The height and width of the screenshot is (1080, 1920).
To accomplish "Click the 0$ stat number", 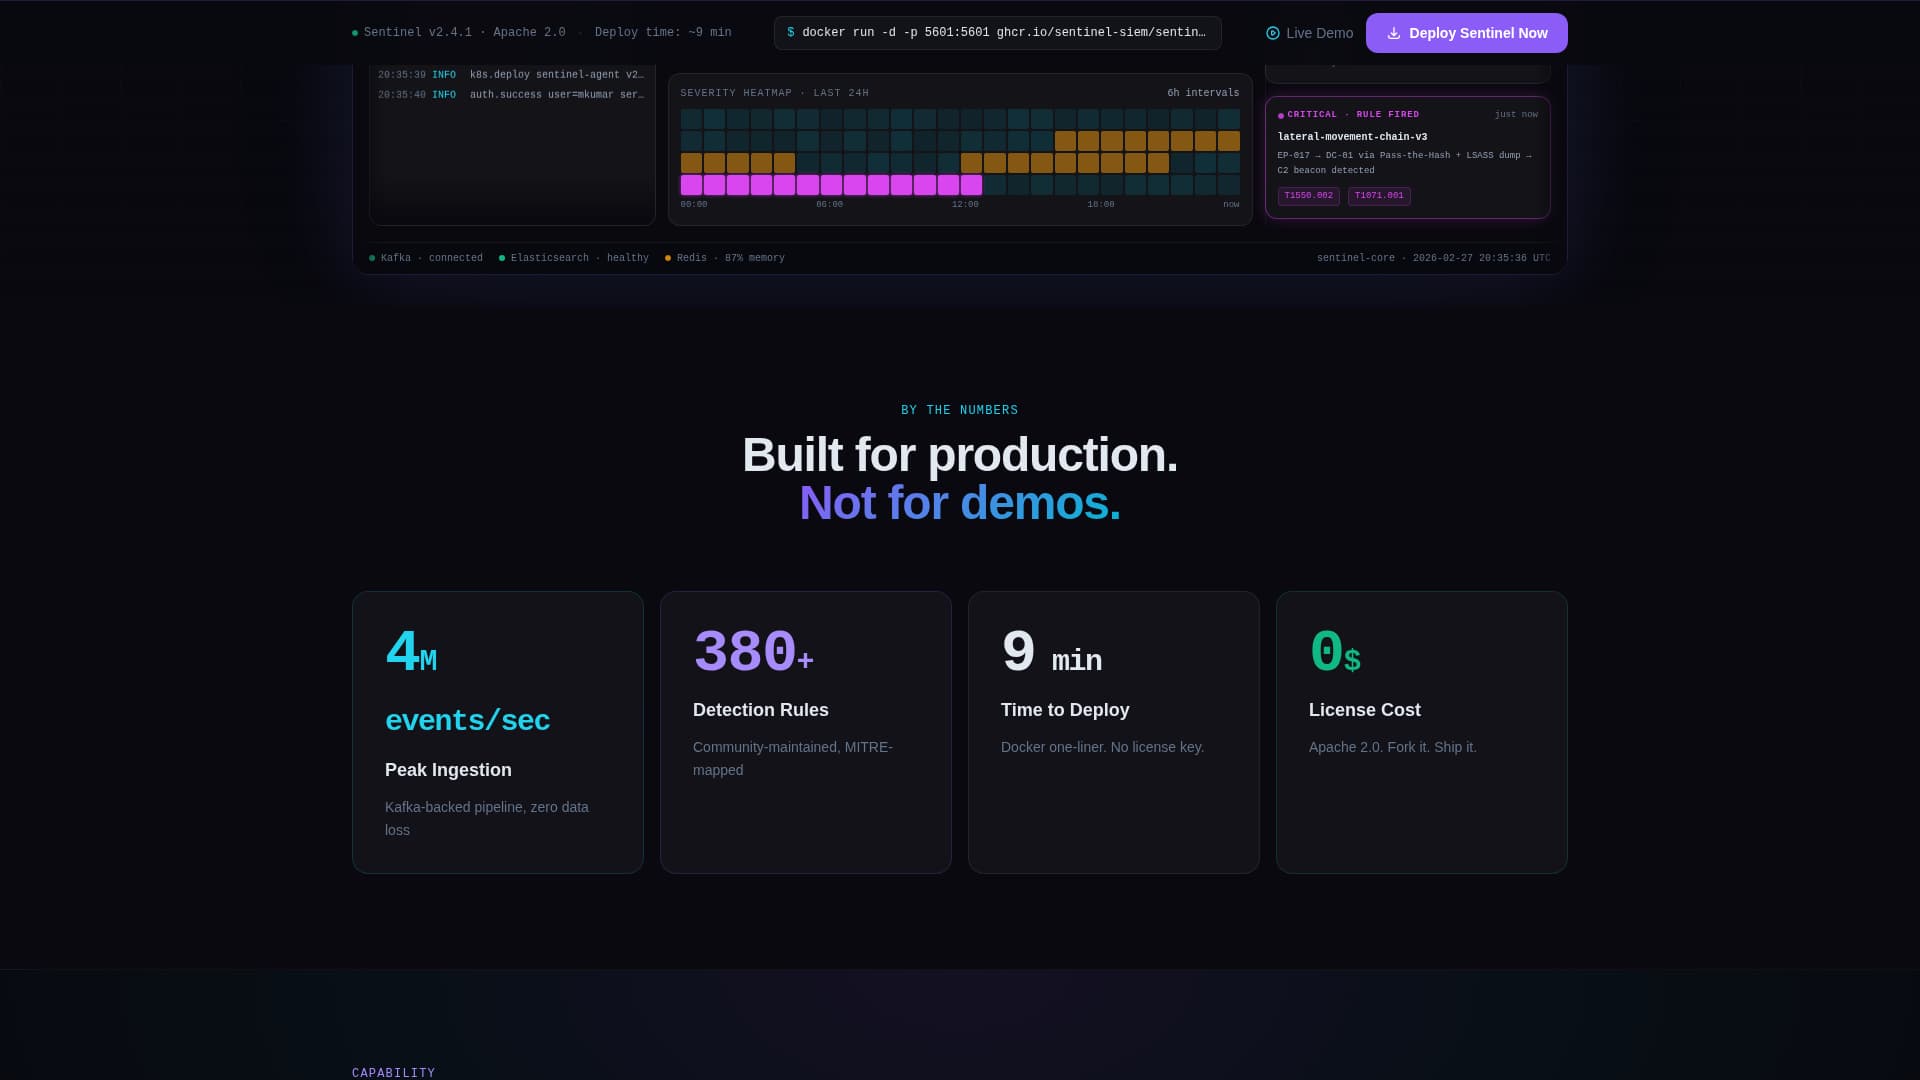I will click(x=1335, y=653).
